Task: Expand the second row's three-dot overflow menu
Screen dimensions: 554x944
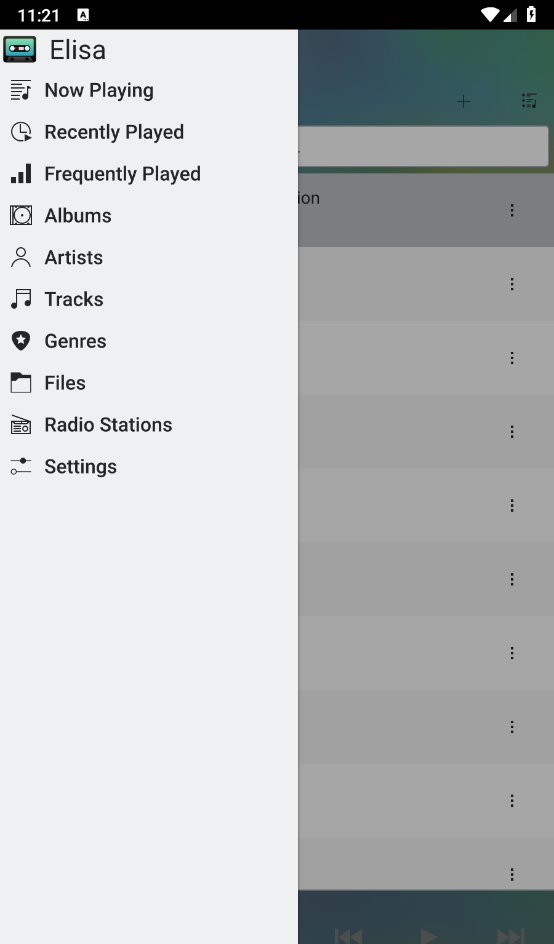Action: 512,284
